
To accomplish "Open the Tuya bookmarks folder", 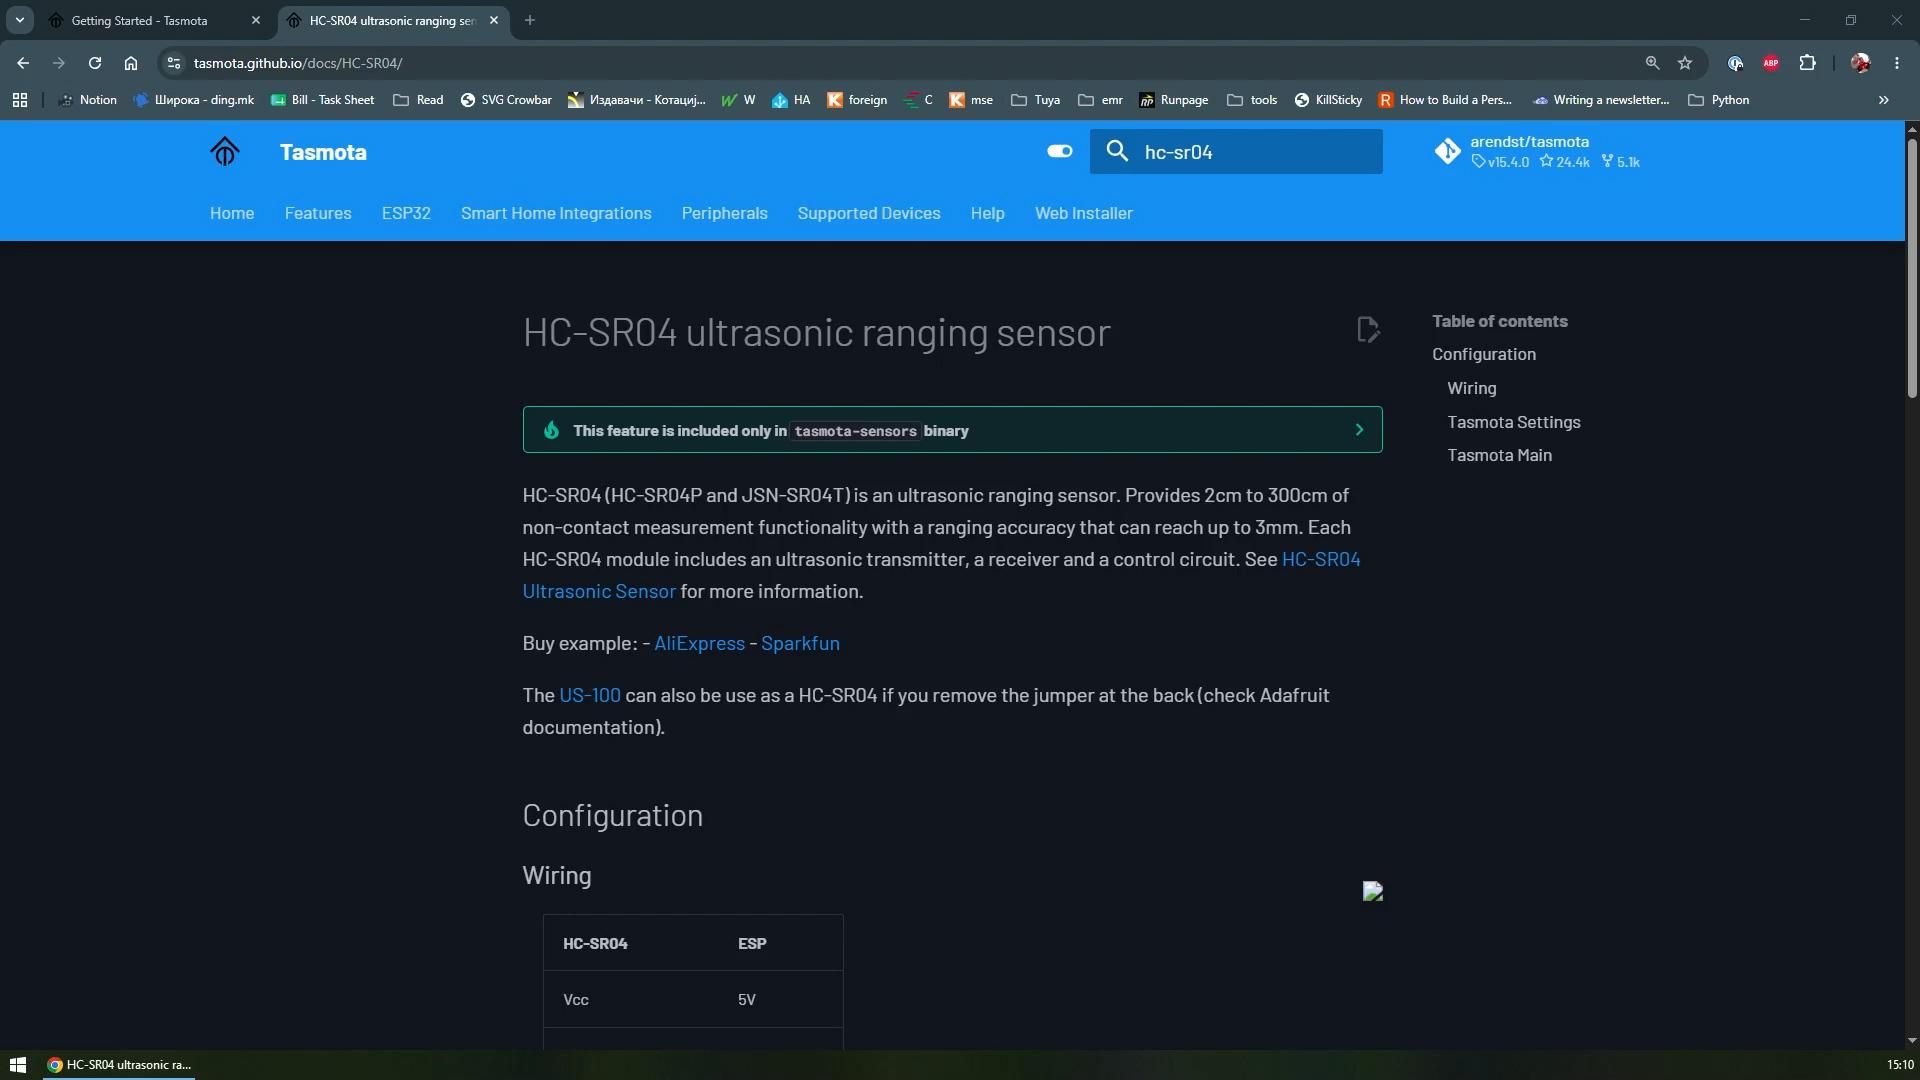I will (x=1035, y=100).
